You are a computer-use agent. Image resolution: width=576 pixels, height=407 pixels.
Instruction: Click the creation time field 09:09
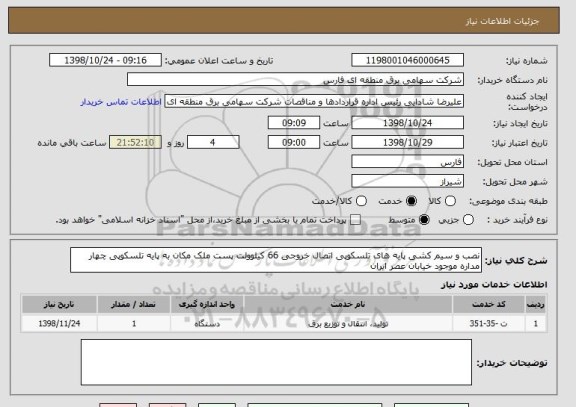pyautogui.click(x=294, y=123)
